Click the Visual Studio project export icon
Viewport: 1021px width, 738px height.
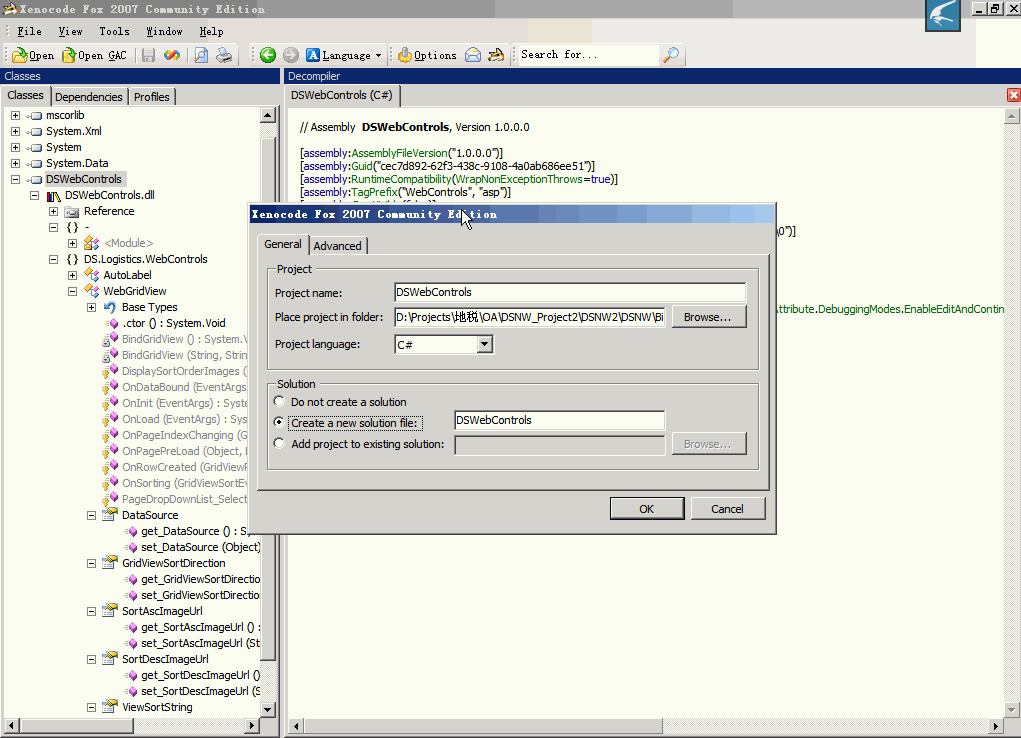click(x=172, y=55)
